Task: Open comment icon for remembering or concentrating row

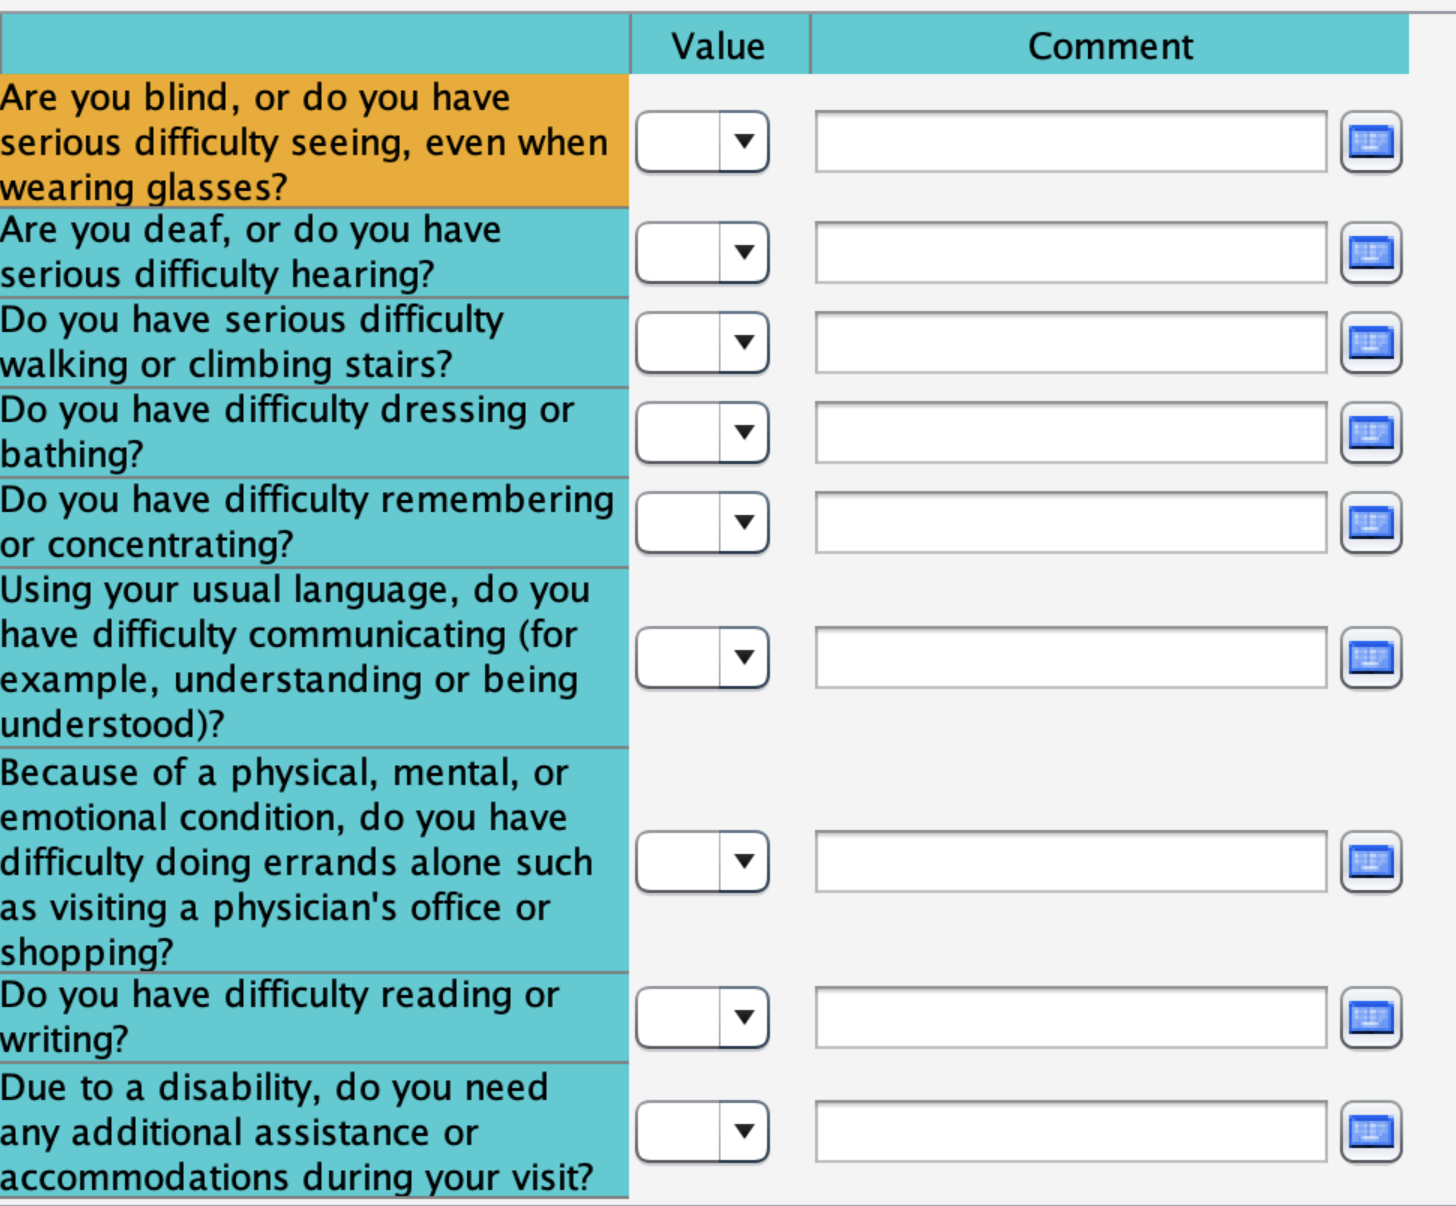Action: pyautogui.click(x=1371, y=522)
